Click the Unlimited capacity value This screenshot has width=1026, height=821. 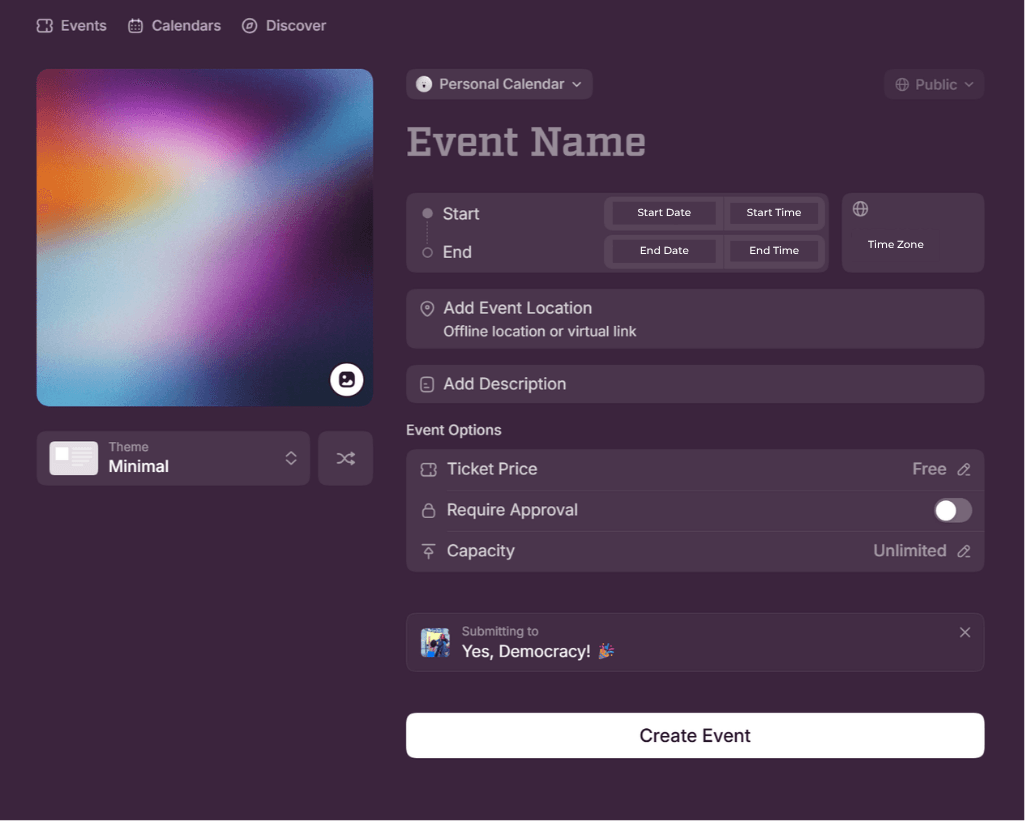(910, 551)
